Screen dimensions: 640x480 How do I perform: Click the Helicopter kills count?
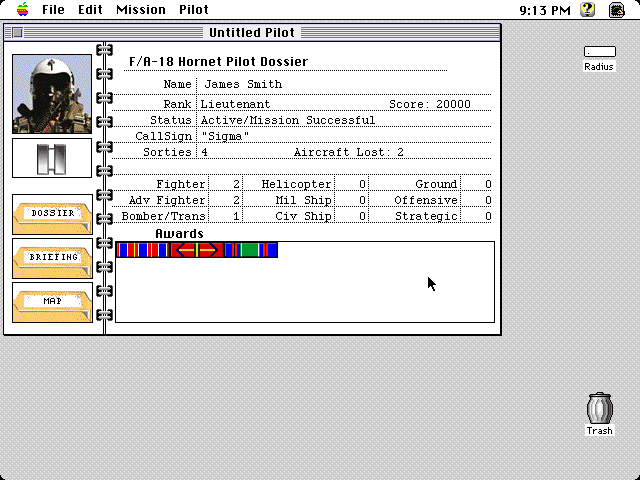(362, 184)
